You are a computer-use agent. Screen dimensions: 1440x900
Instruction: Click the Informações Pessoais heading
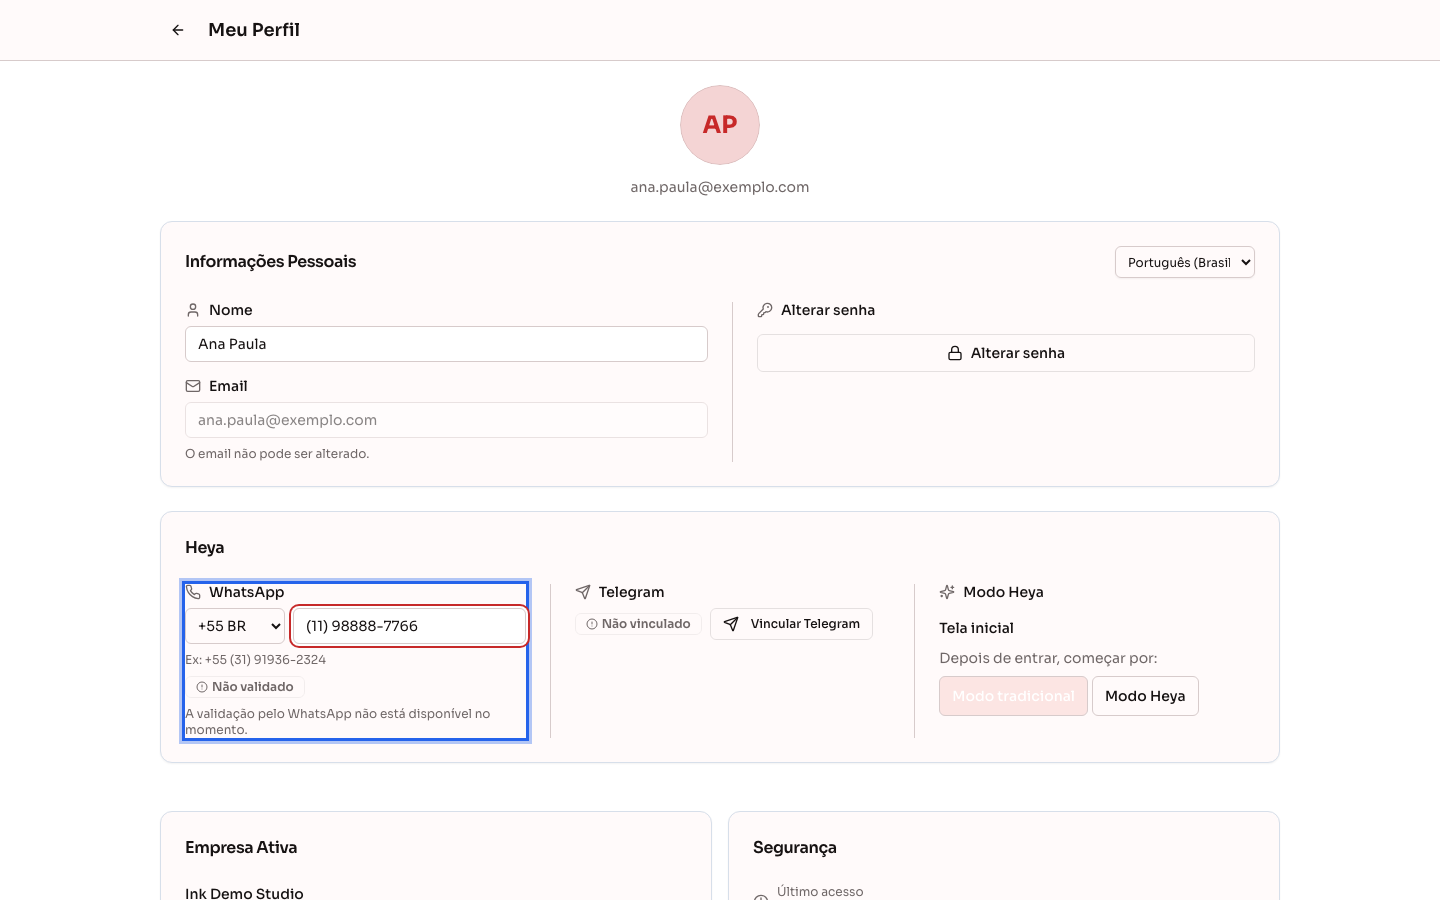point(270,261)
